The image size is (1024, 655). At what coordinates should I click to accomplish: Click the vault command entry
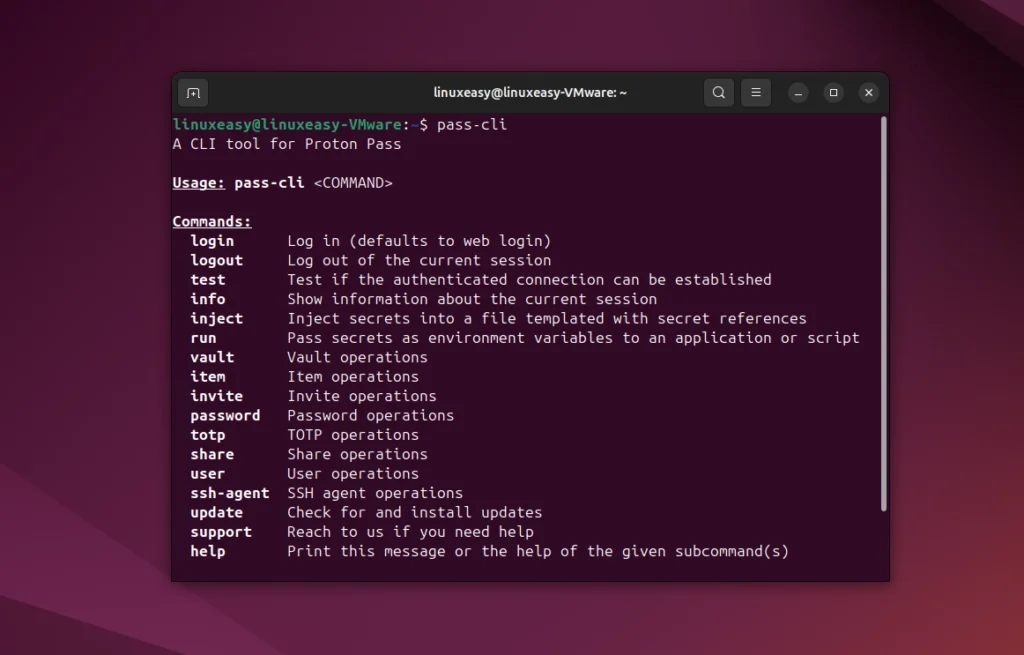[x=211, y=357]
